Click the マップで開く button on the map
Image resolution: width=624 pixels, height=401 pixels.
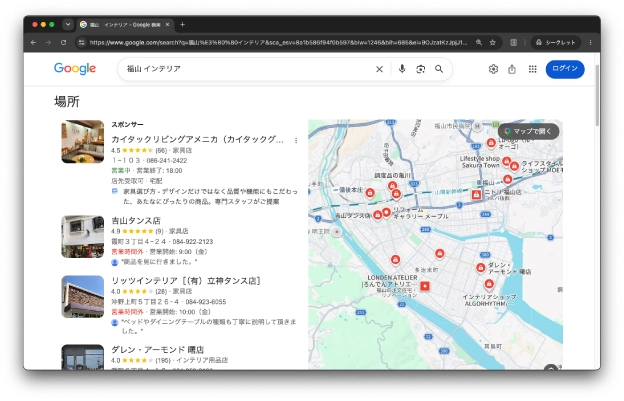point(528,131)
